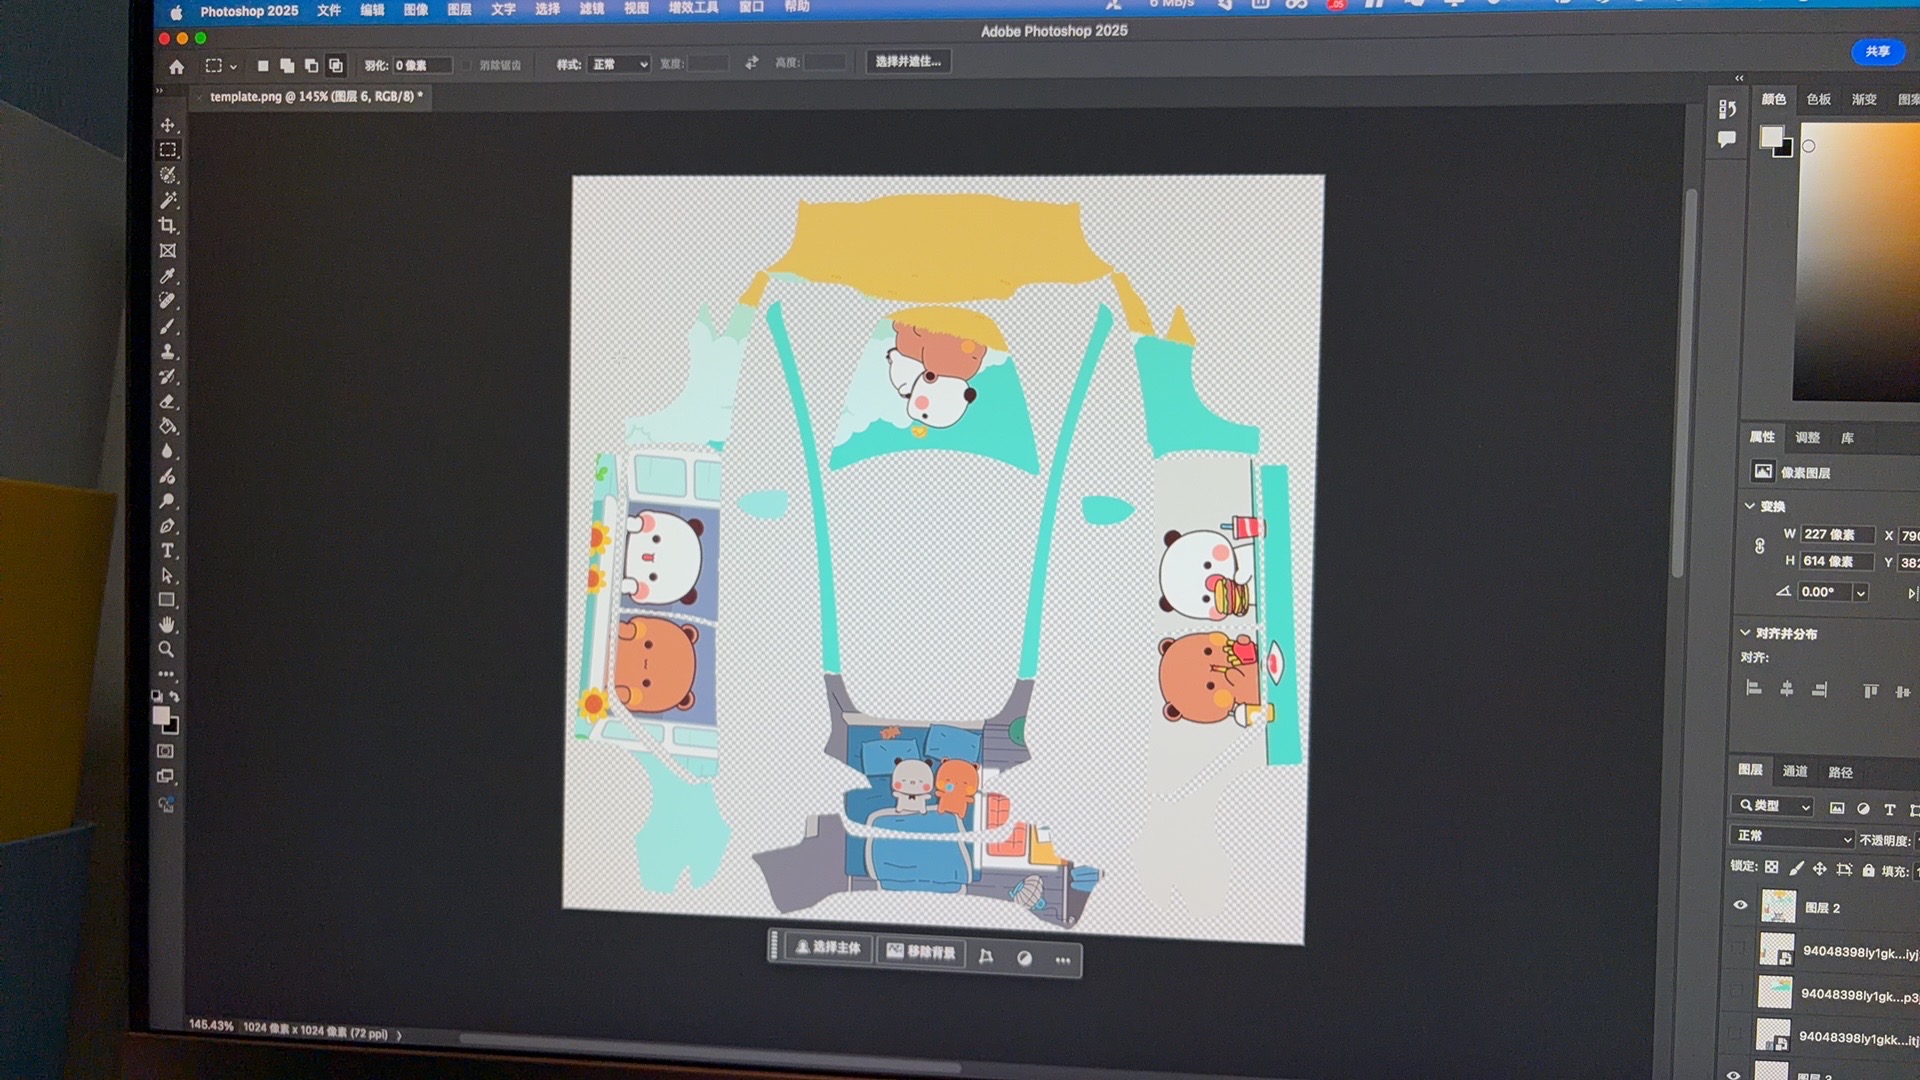Click the foreground color swatch in Color panel

(1771, 136)
